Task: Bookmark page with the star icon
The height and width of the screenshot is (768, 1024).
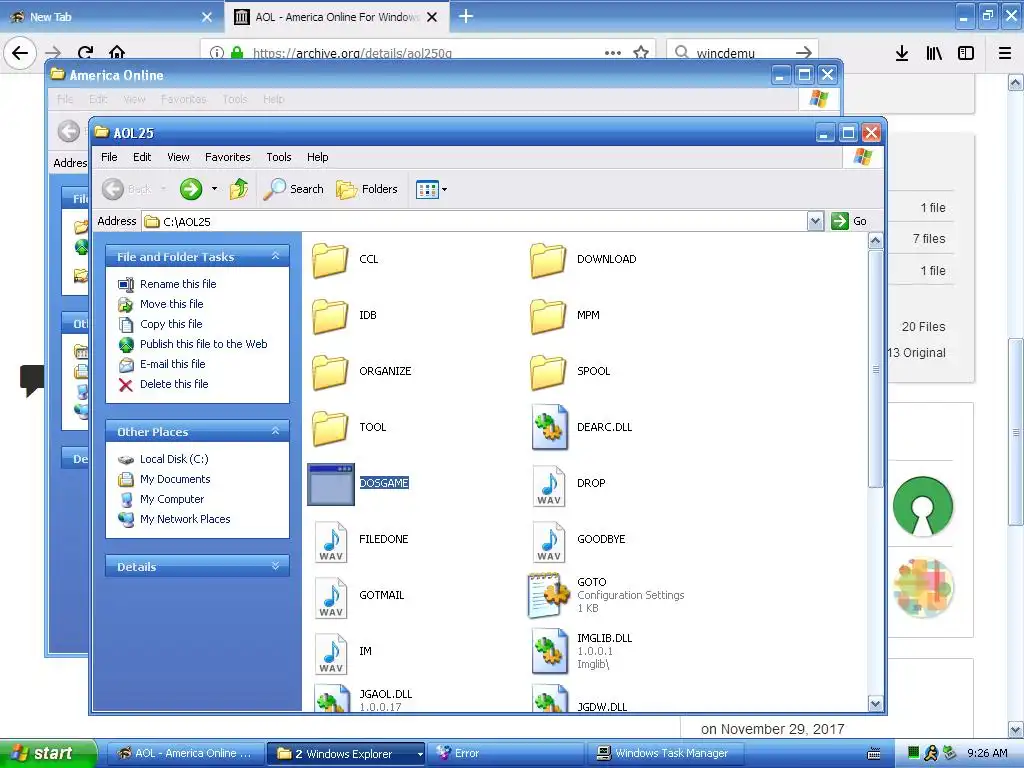Action: tap(641, 52)
